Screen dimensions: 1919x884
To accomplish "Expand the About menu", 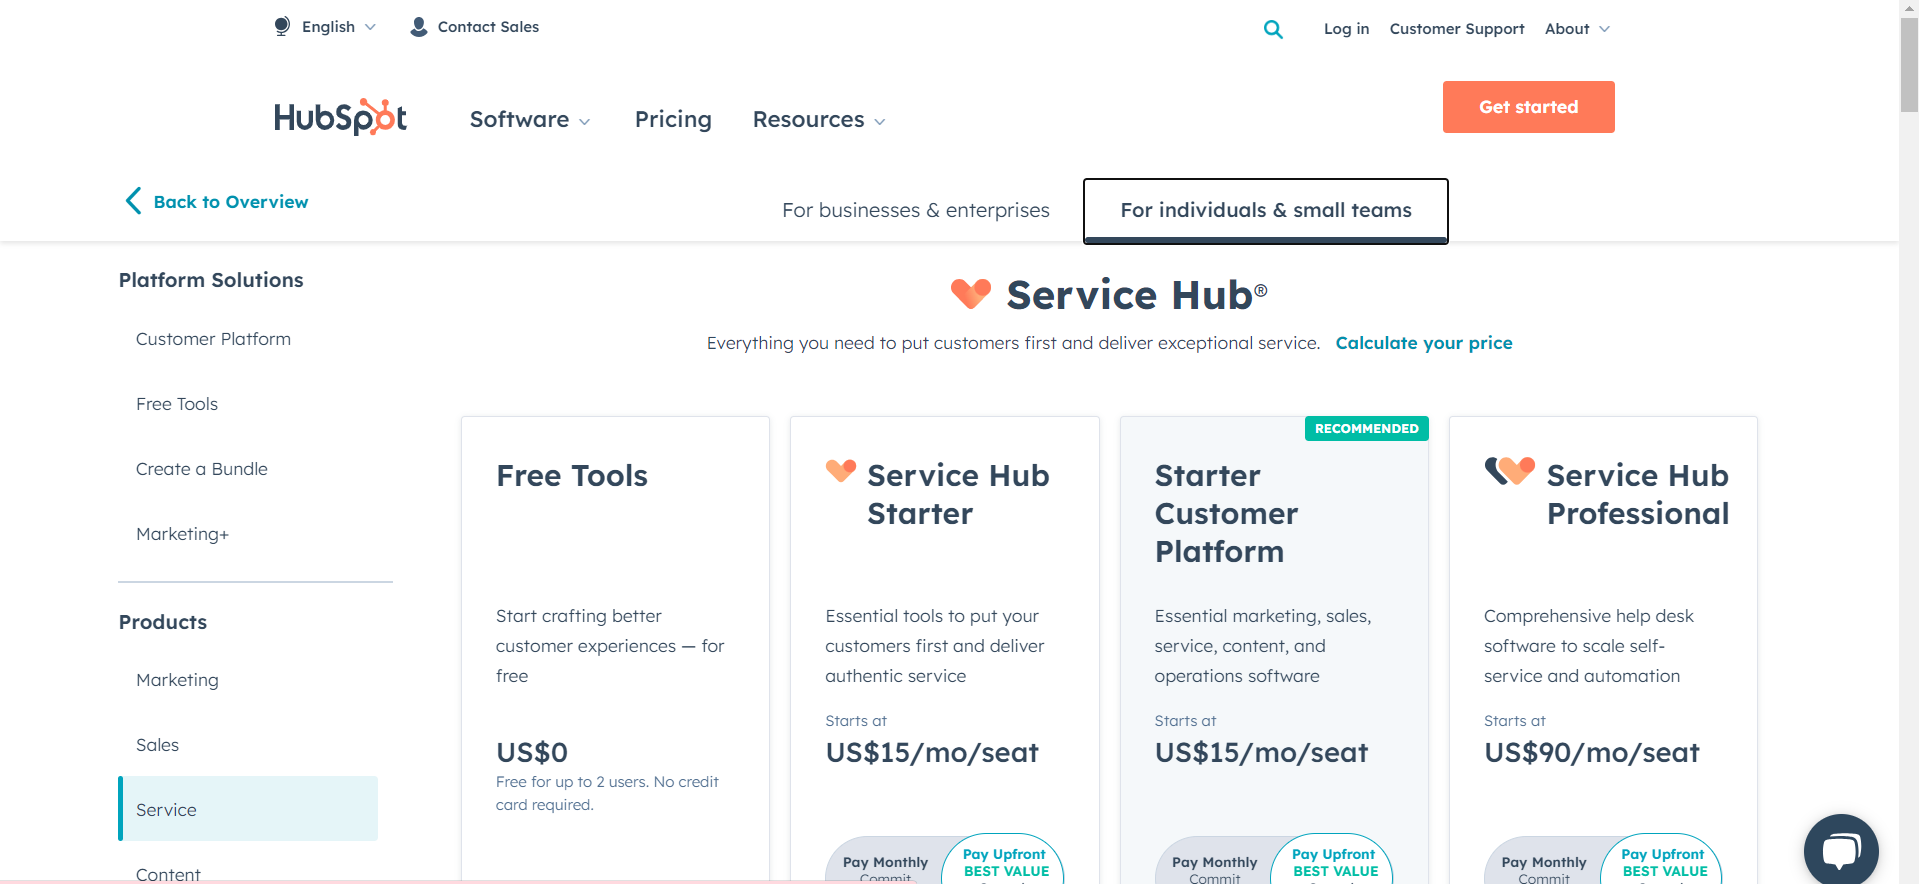I will click(x=1577, y=29).
